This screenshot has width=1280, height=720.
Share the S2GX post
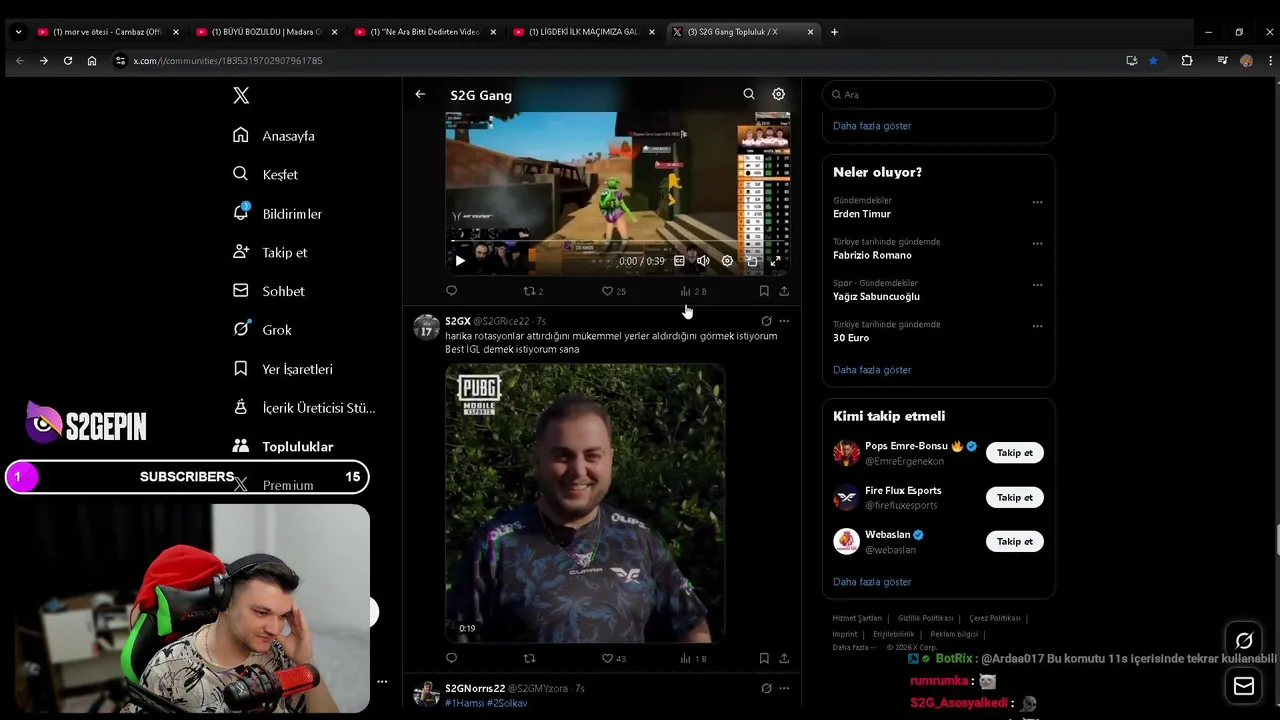(x=784, y=658)
